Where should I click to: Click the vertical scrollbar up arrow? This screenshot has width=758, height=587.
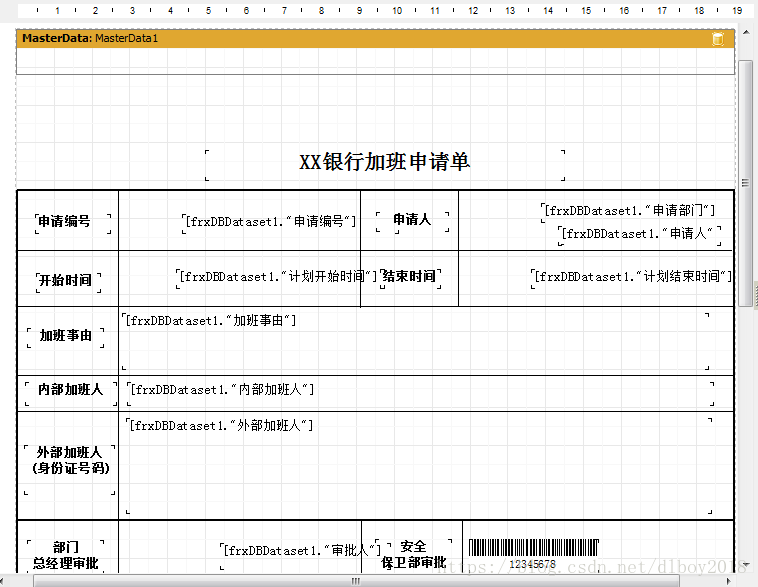pyautogui.click(x=746, y=32)
